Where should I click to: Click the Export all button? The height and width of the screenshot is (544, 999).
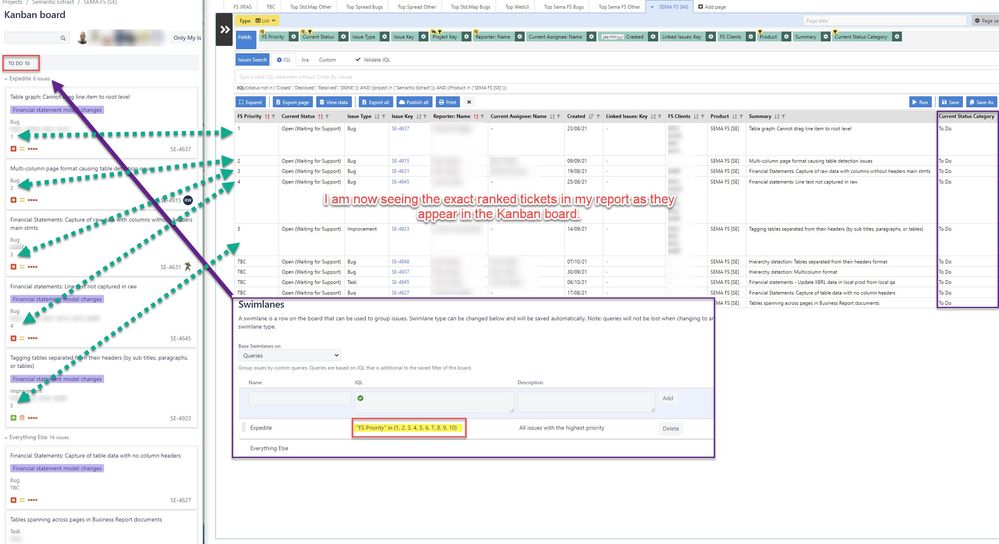pos(375,102)
